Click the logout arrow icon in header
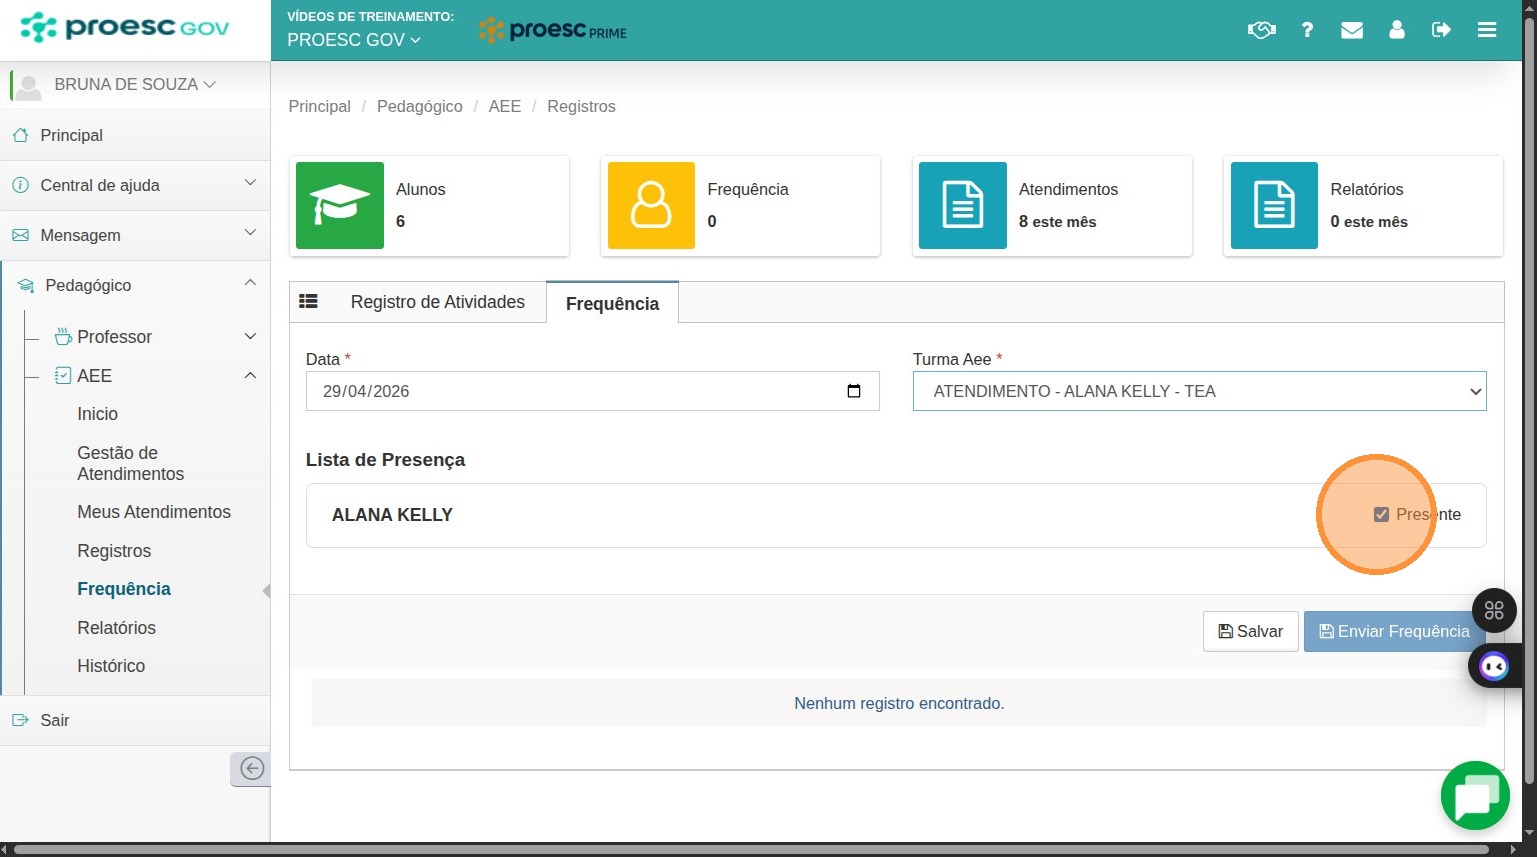 1441,30
